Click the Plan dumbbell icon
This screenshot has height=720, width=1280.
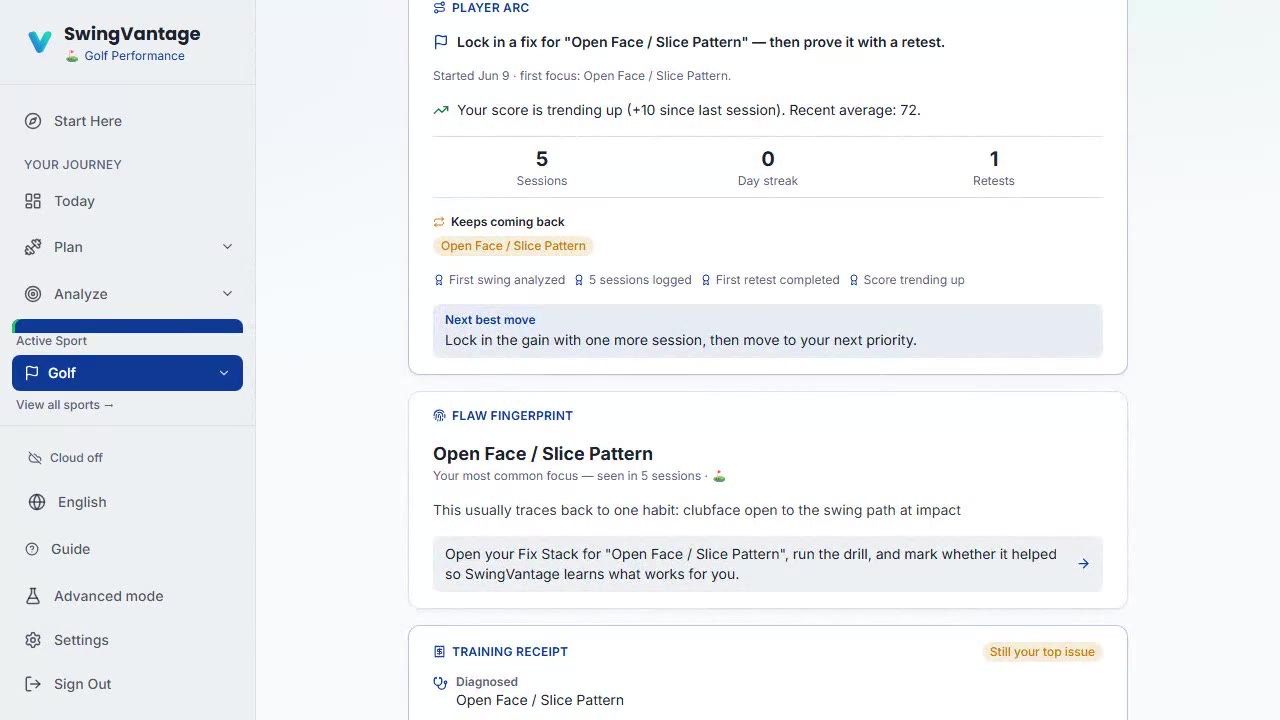click(33, 247)
